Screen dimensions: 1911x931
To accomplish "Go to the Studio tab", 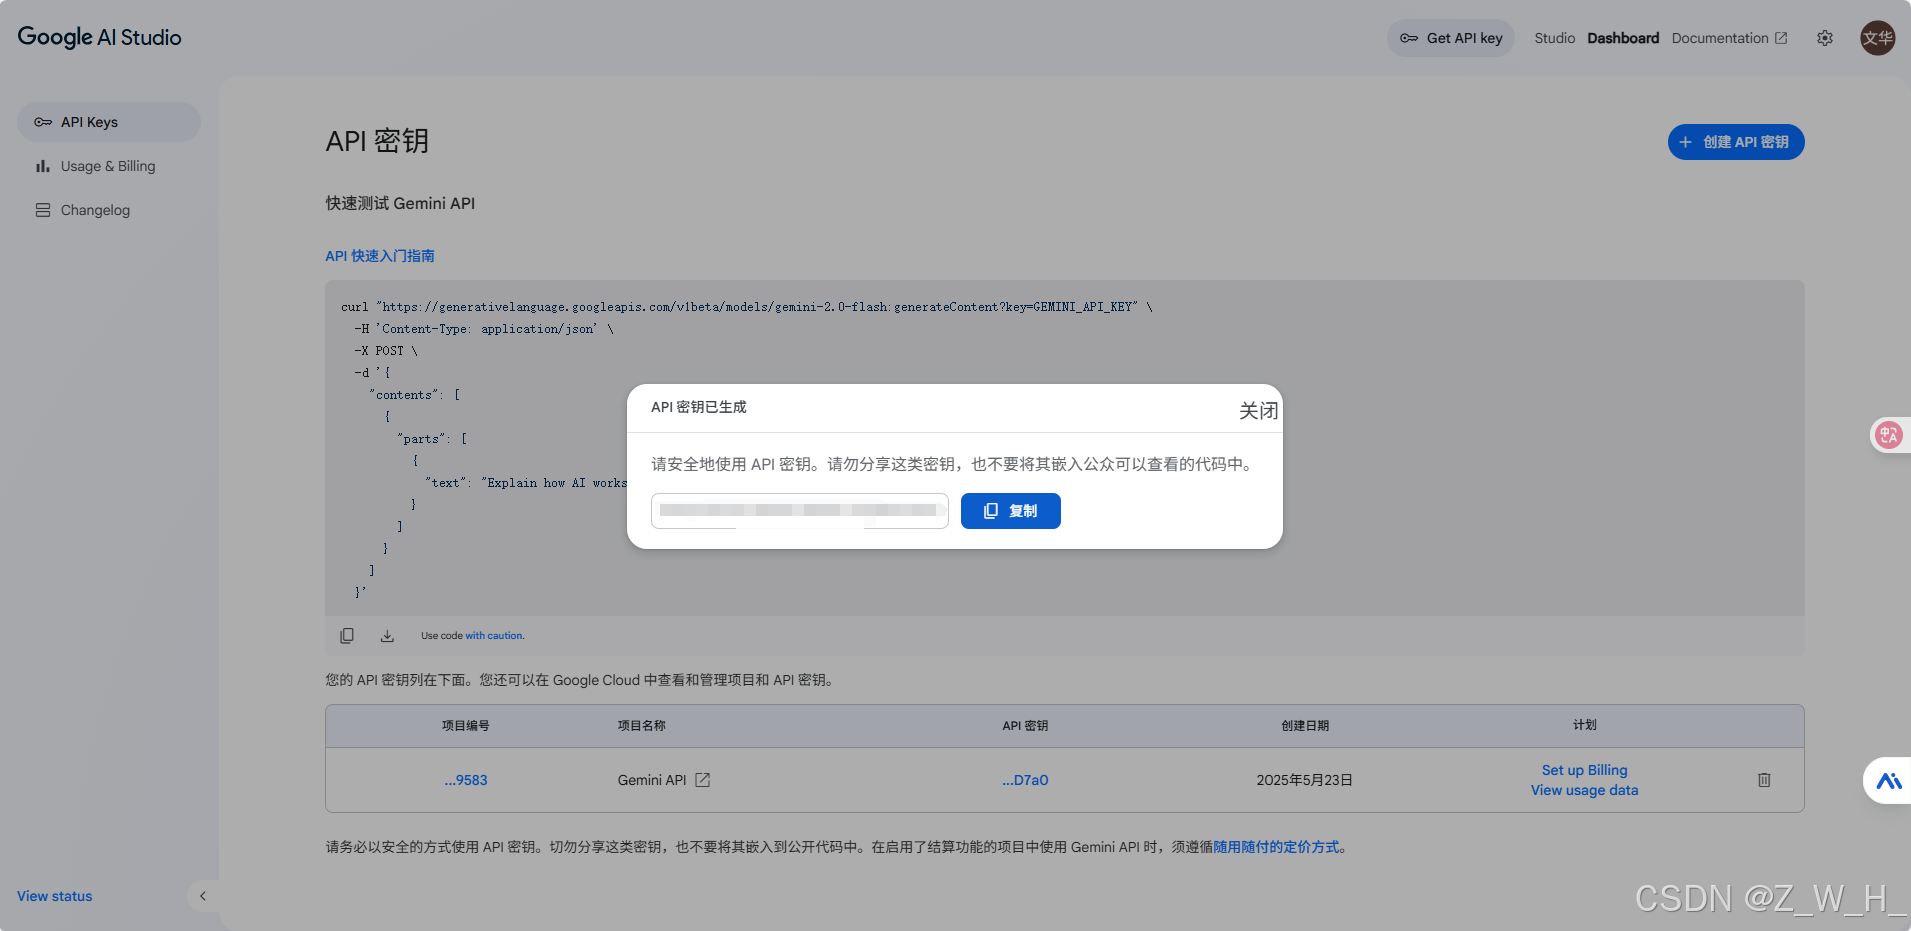I will (x=1554, y=38).
